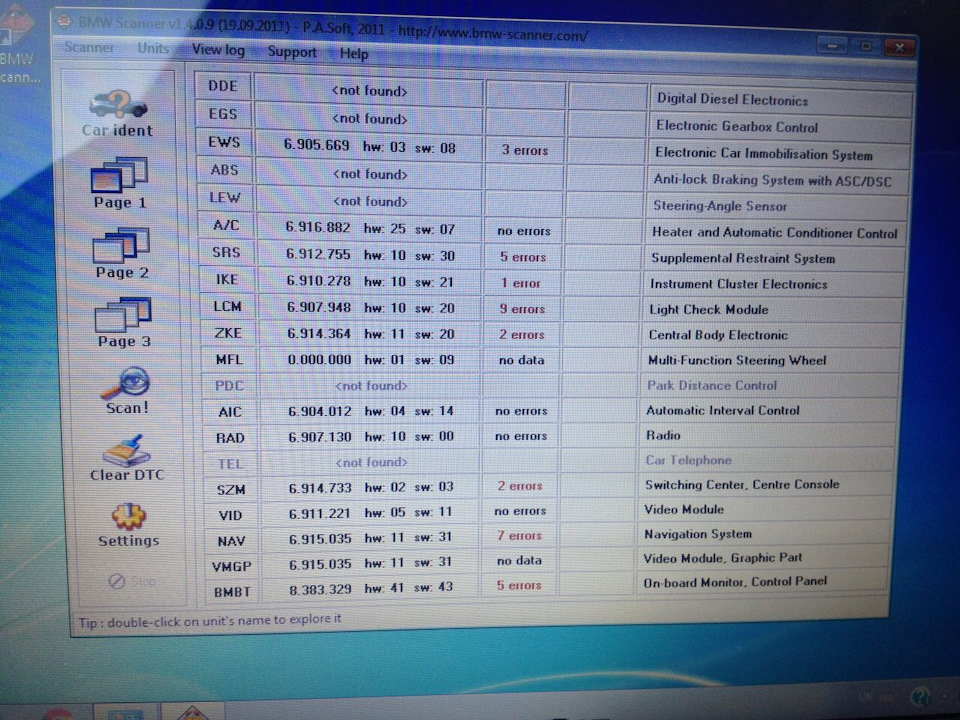Click LCM '9 errors' status cell
The height and width of the screenshot is (720, 960).
tap(522, 309)
